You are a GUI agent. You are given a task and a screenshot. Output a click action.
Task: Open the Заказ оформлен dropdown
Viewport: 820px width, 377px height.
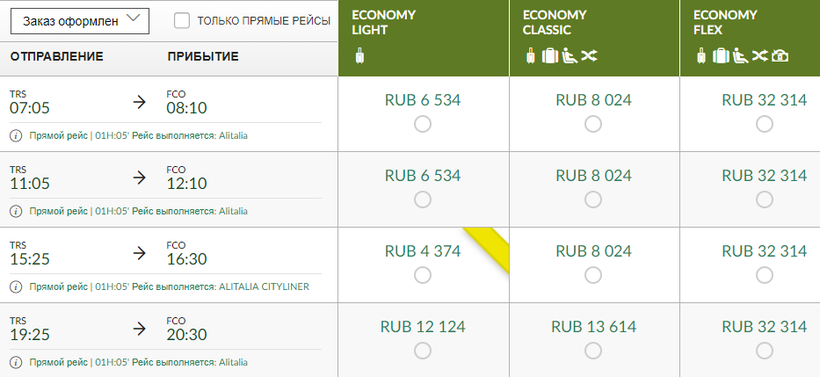pyautogui.click(x=80, y=21)
